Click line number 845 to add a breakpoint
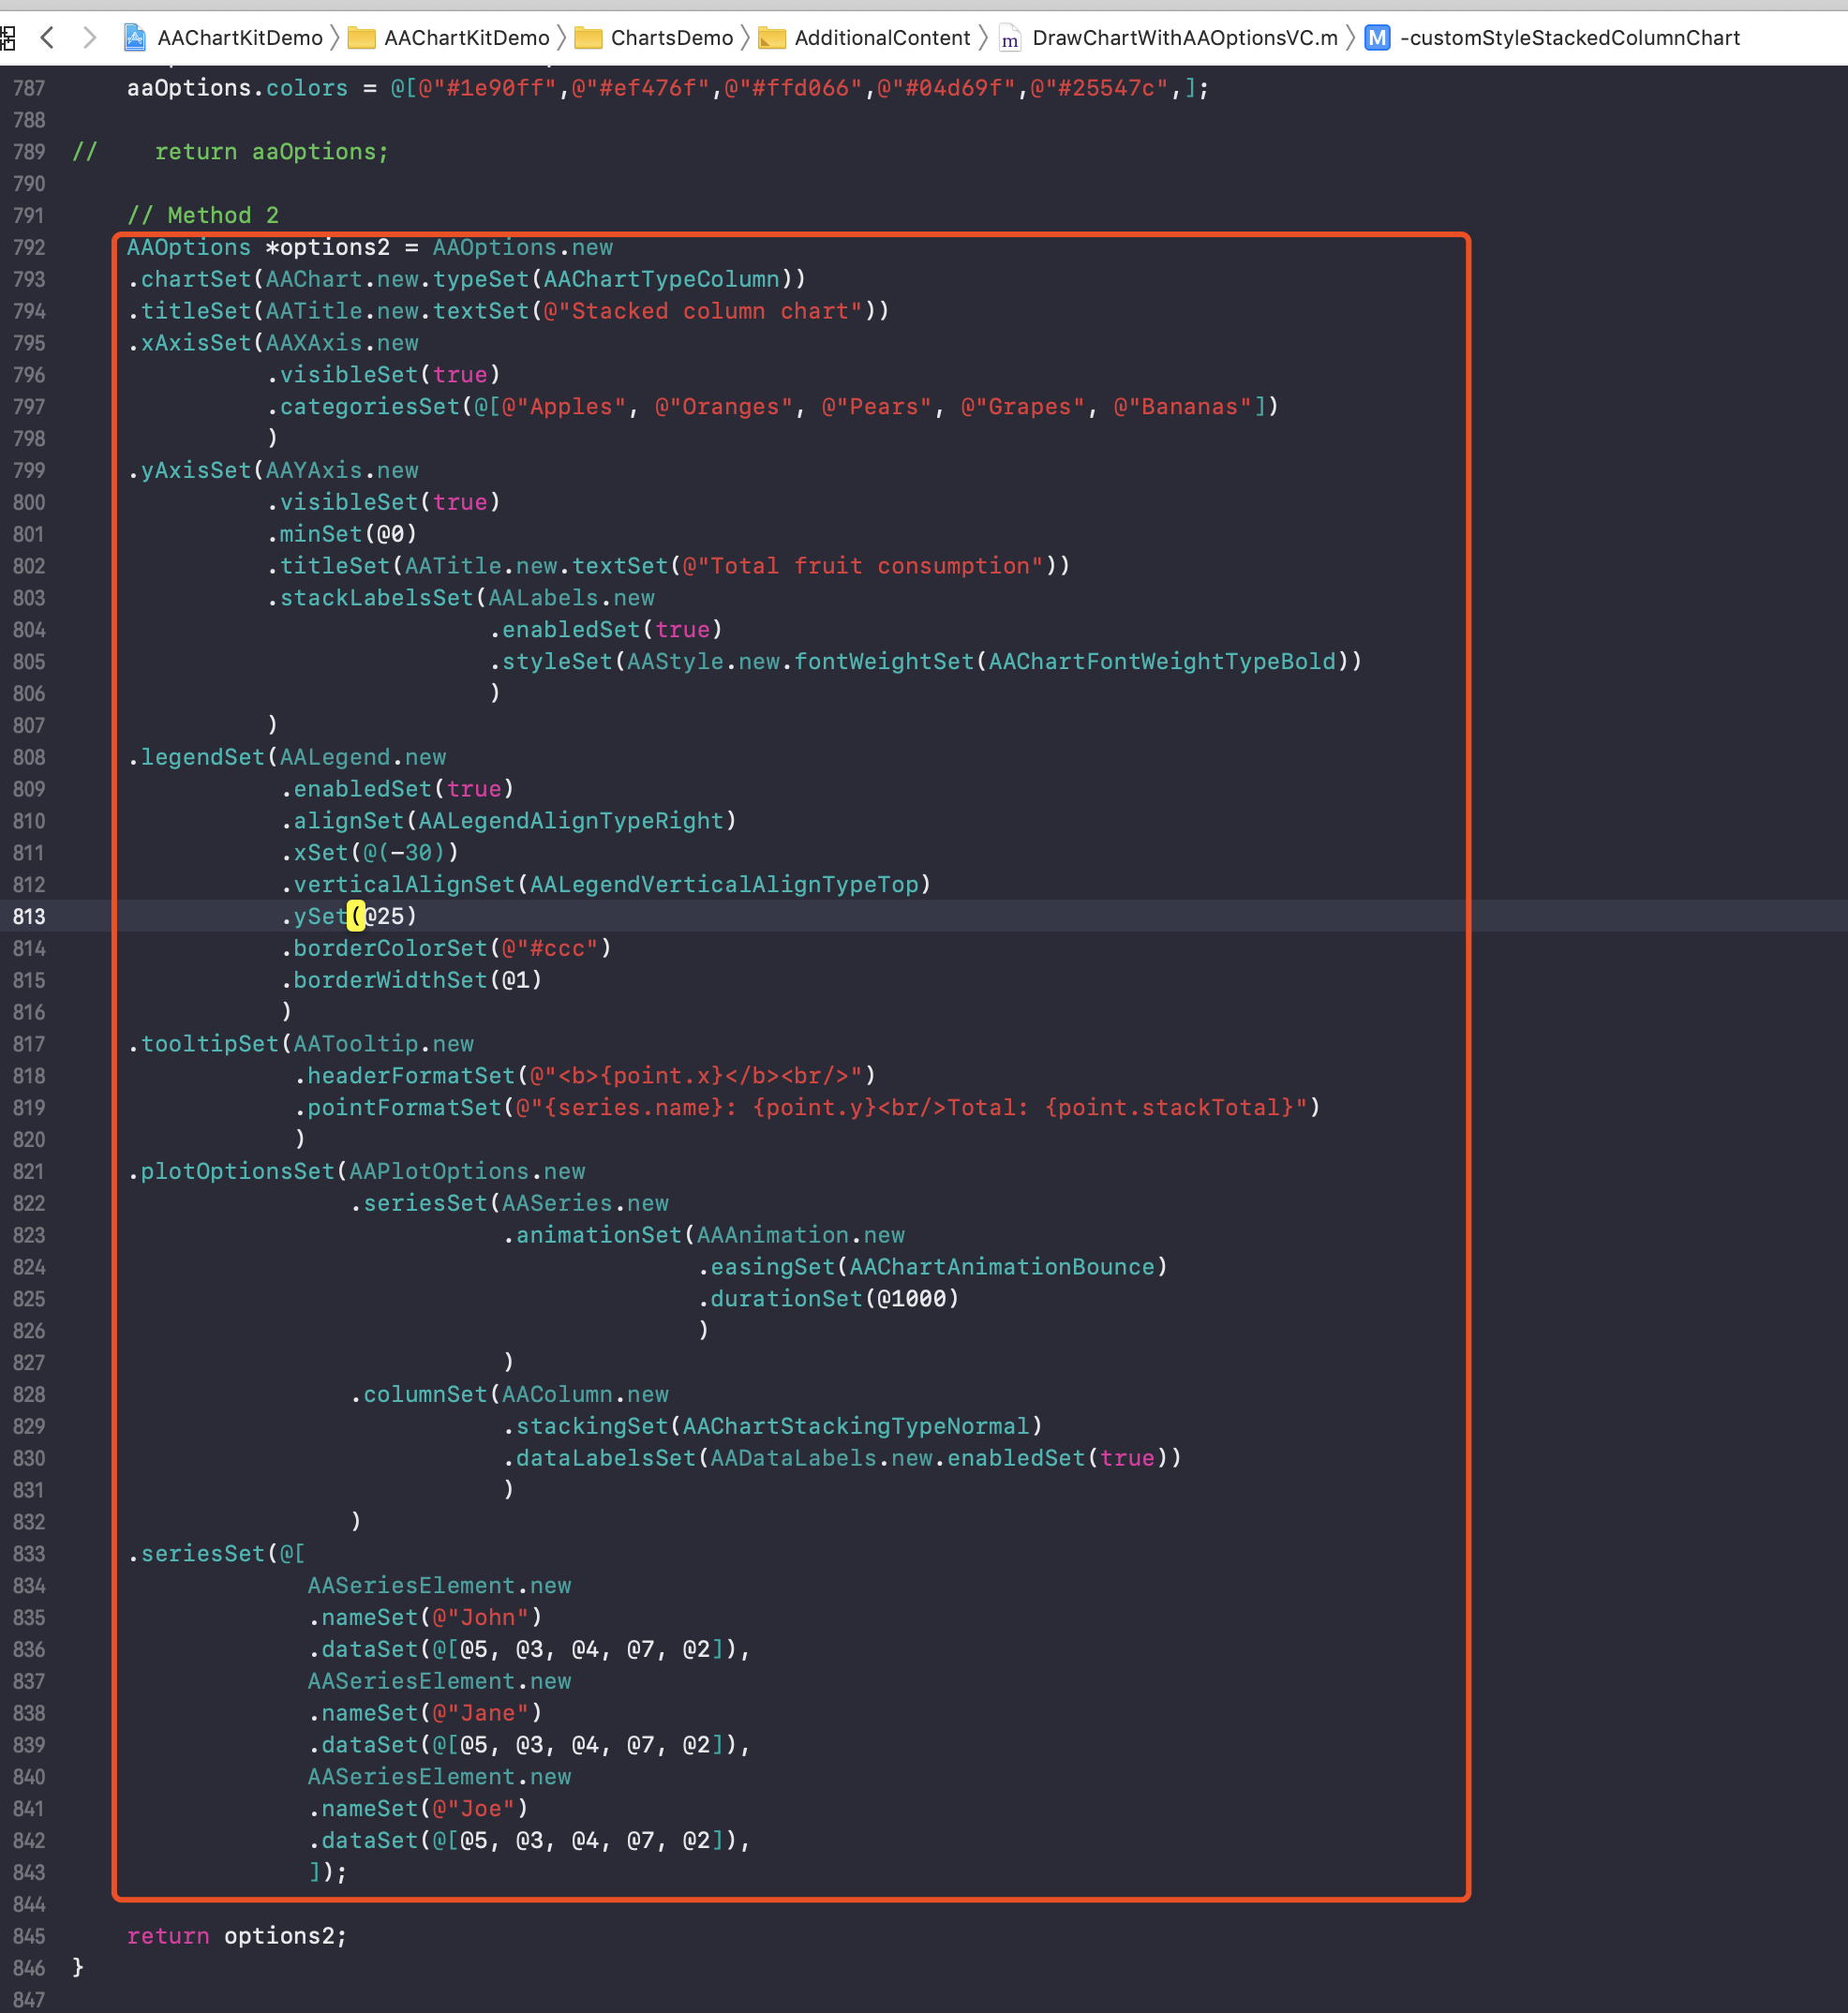 tap(29, 1936)
